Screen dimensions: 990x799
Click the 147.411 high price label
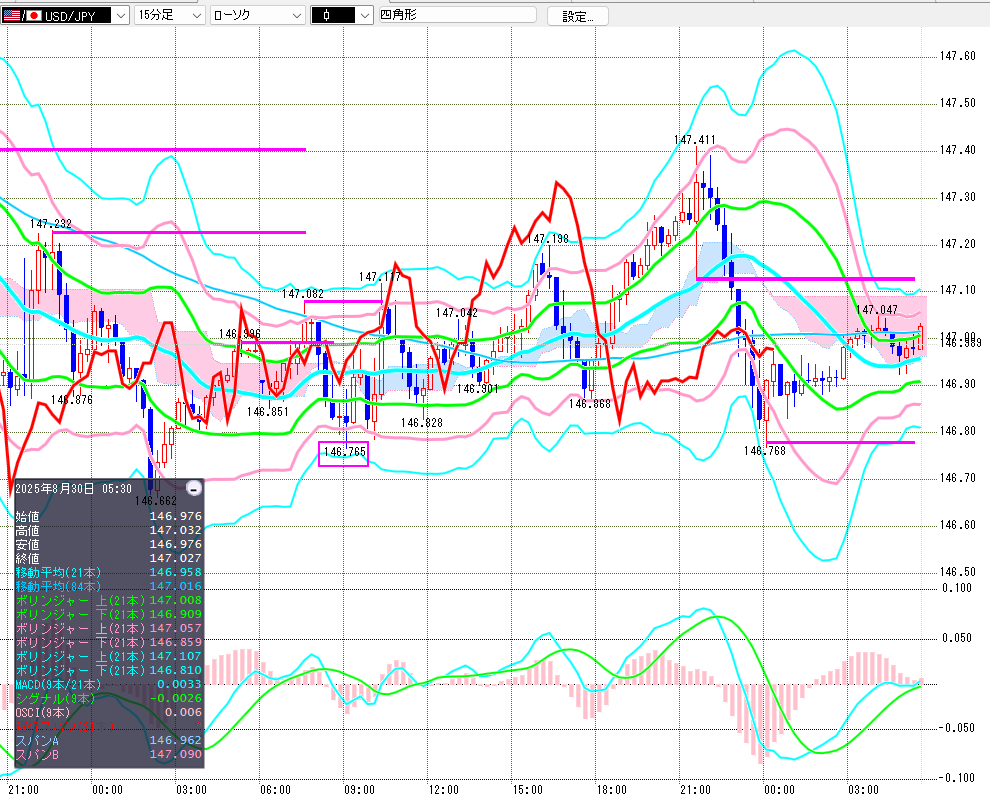point(695,140)
